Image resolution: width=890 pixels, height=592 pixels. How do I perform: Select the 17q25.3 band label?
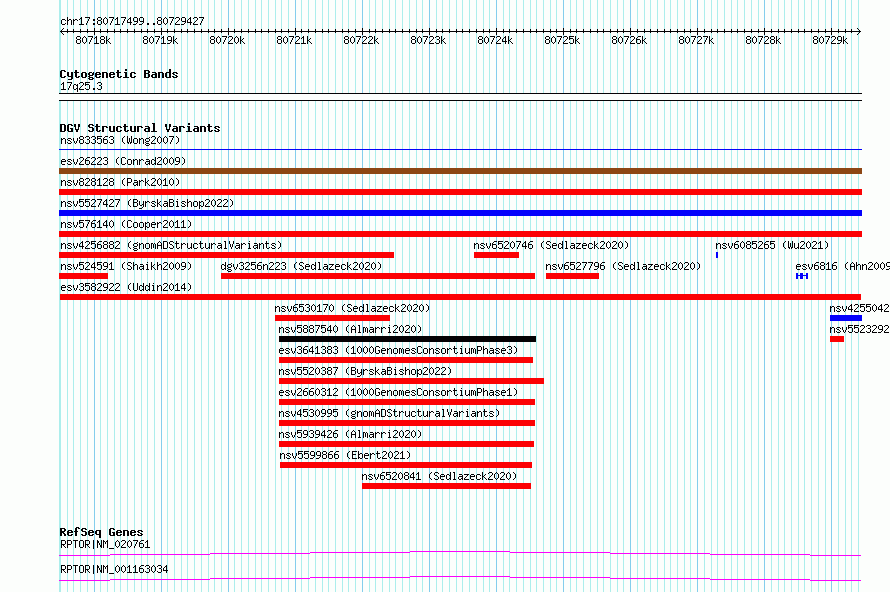(x=81, y=86)
